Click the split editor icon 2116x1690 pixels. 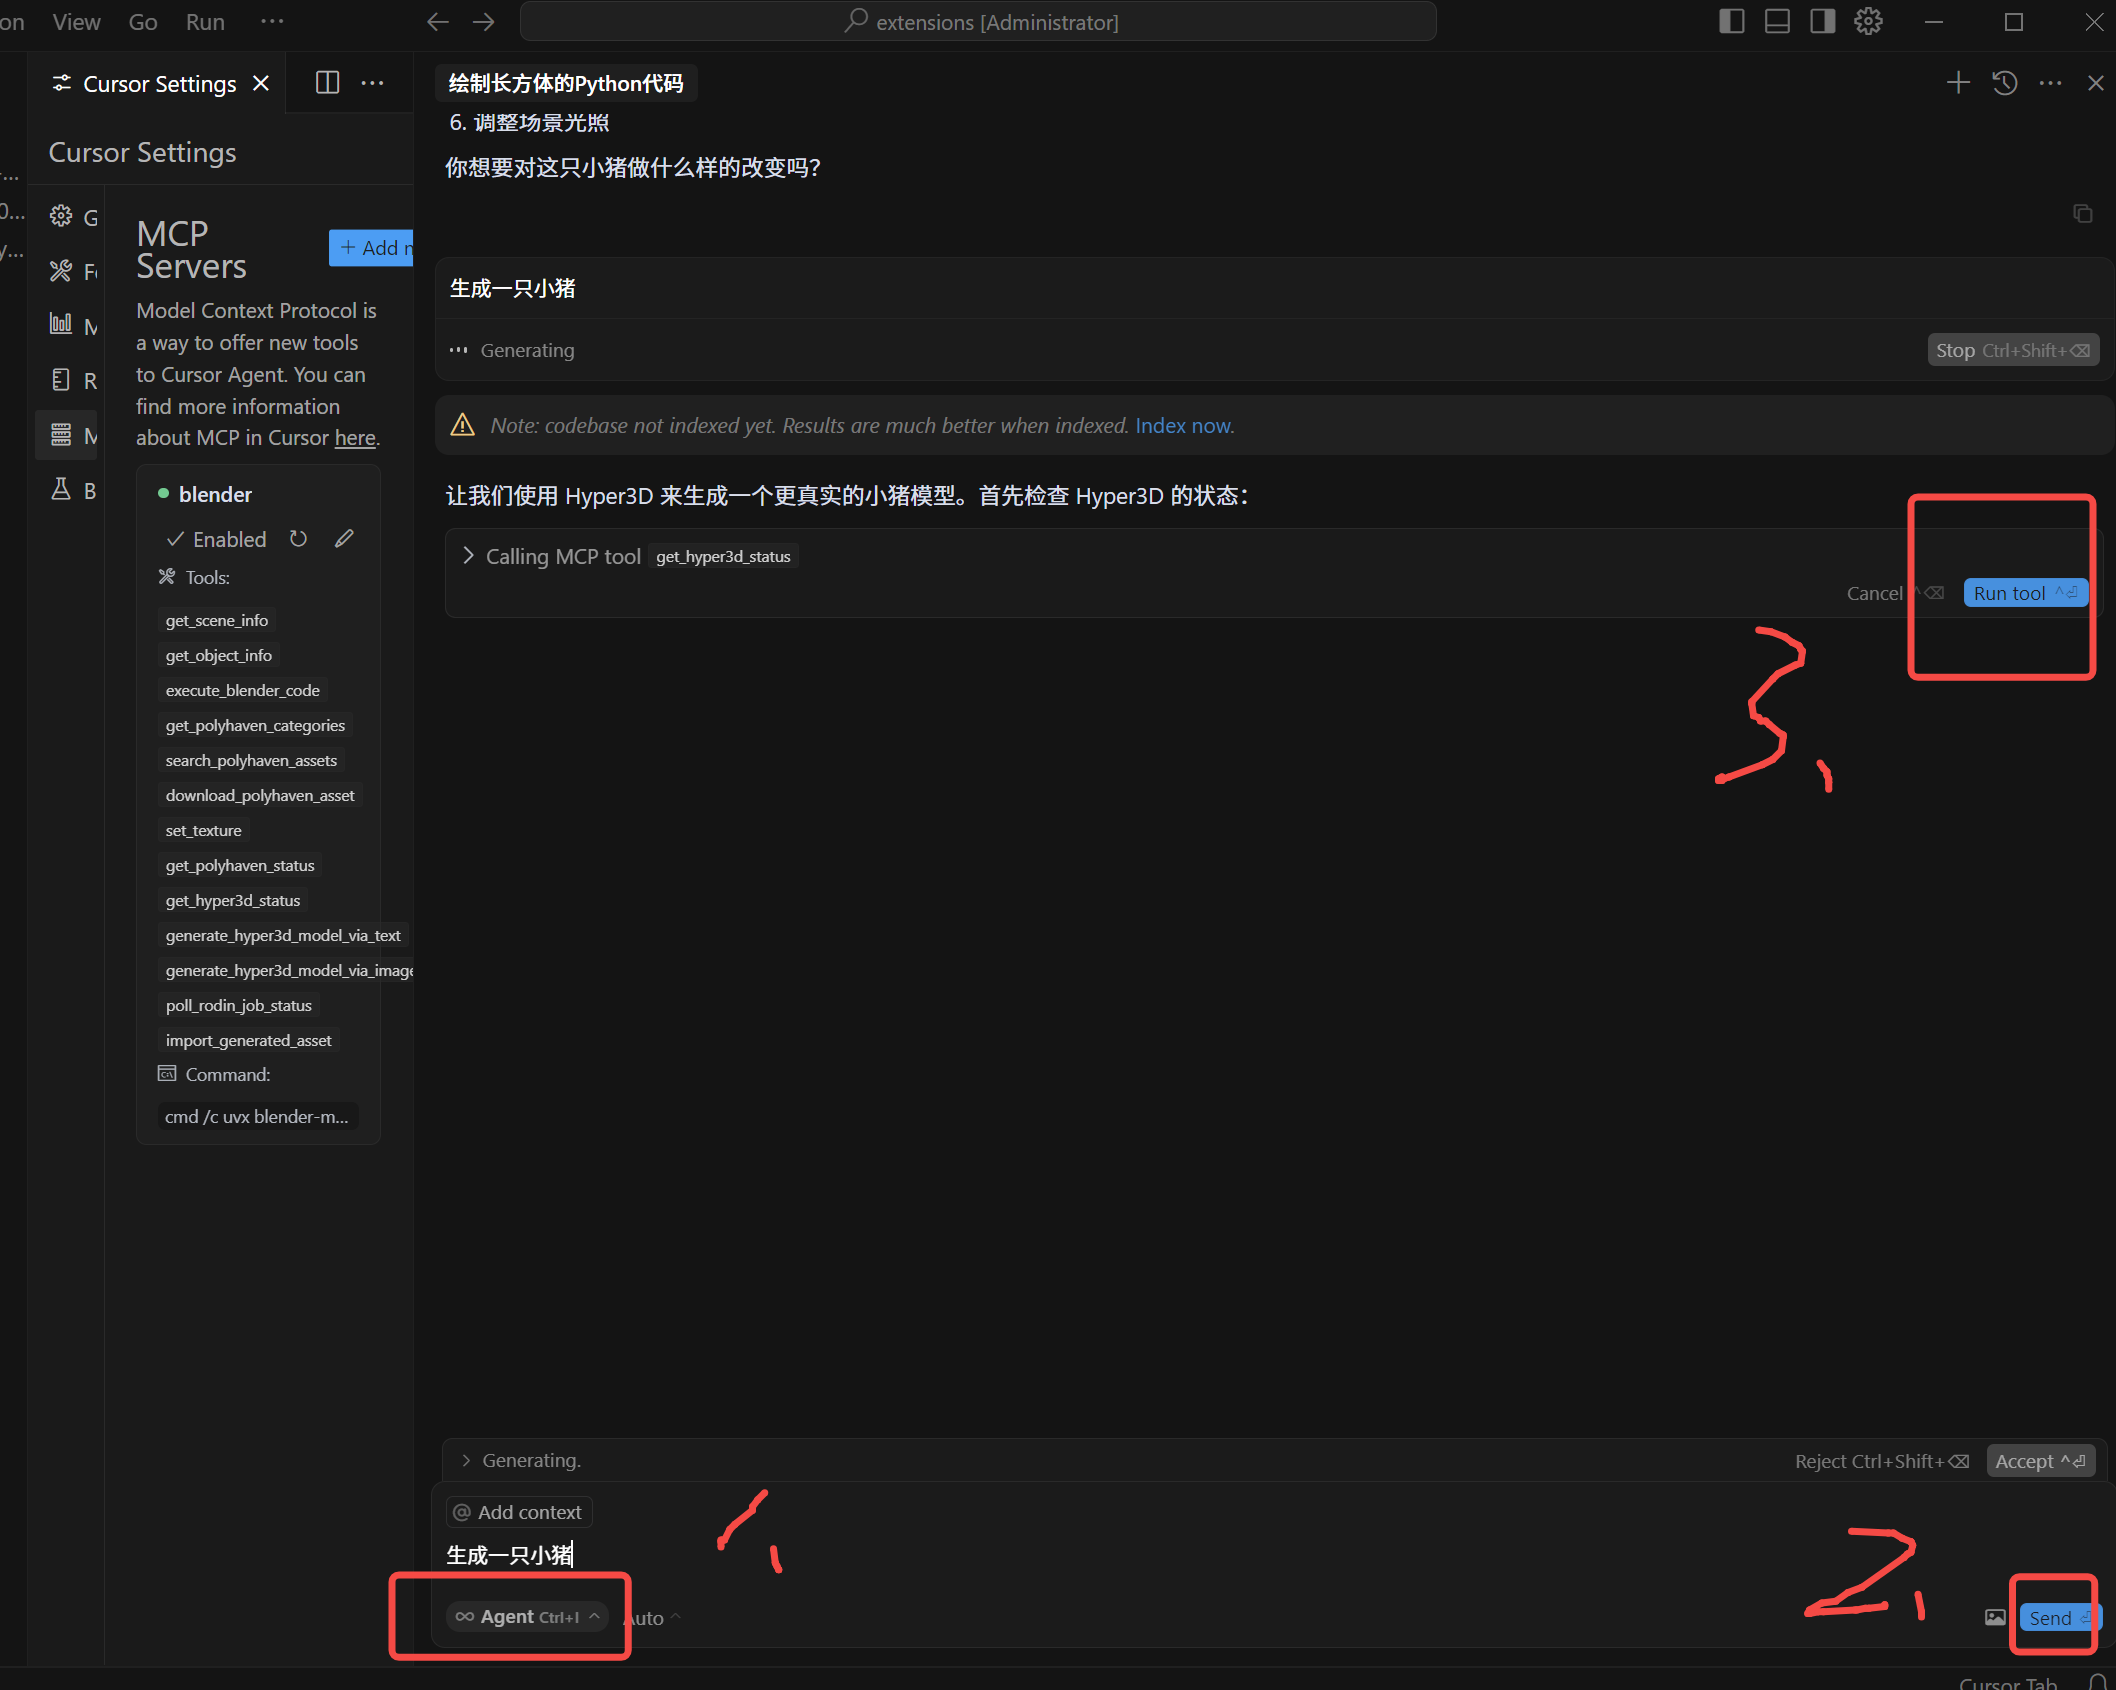(327, 83)
